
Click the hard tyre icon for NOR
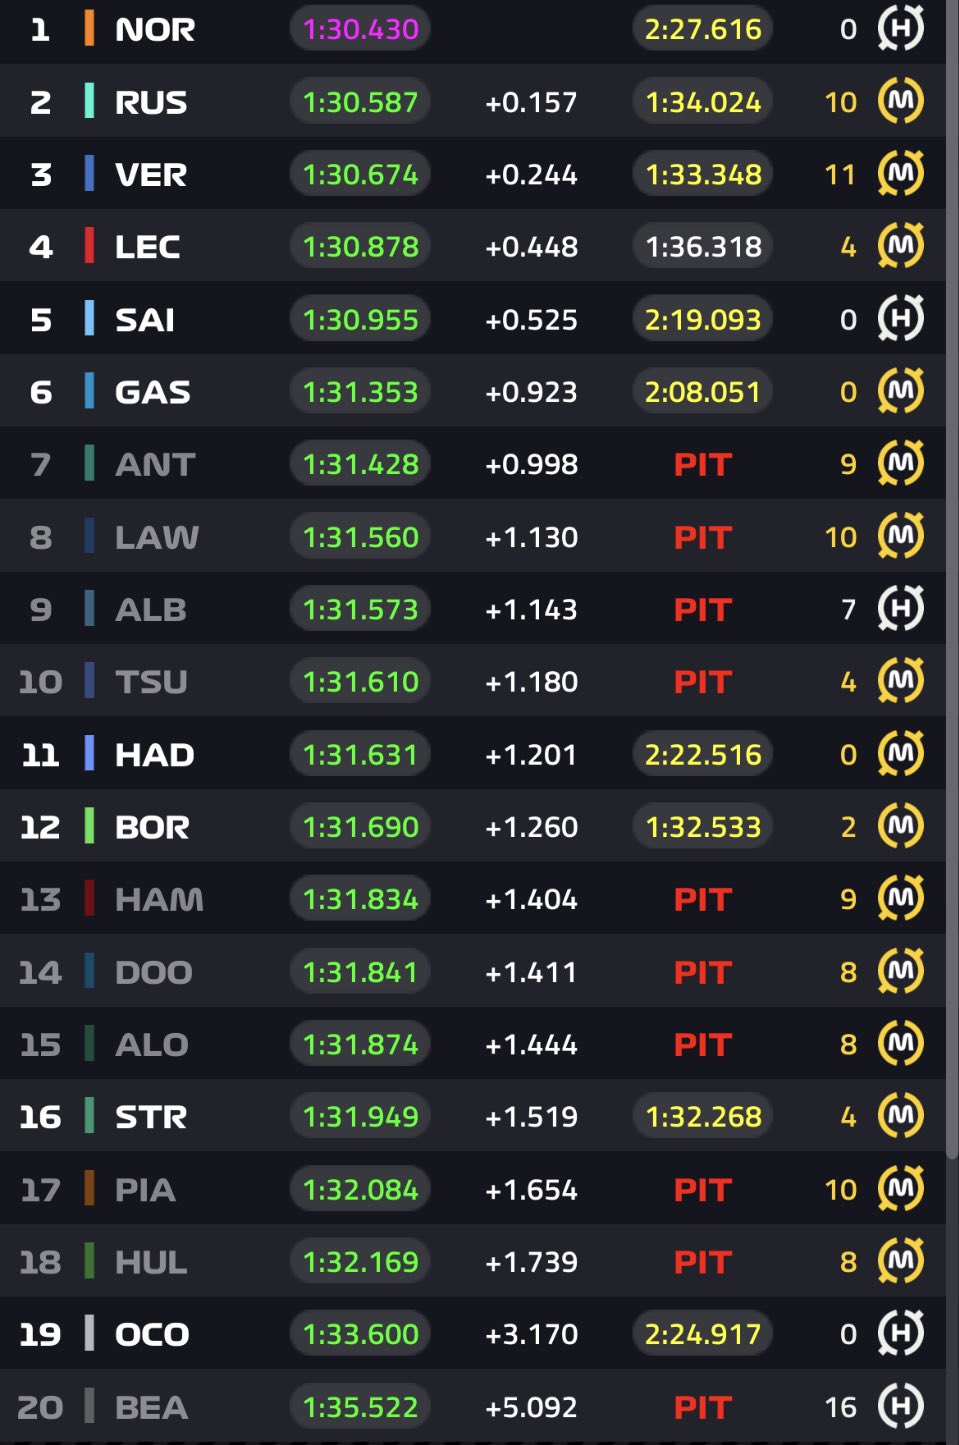pos(900,28)
